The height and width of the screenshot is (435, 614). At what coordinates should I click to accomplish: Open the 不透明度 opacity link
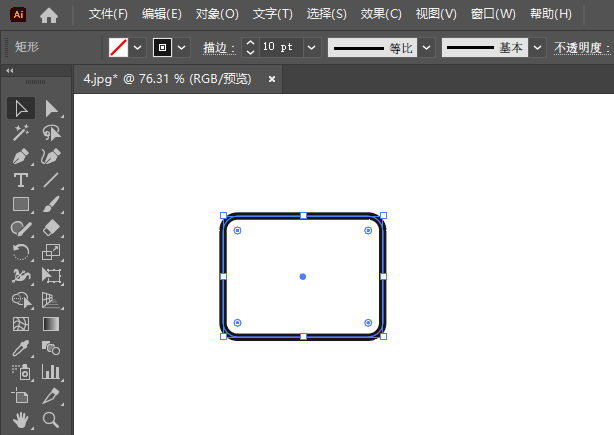point(582,48)
